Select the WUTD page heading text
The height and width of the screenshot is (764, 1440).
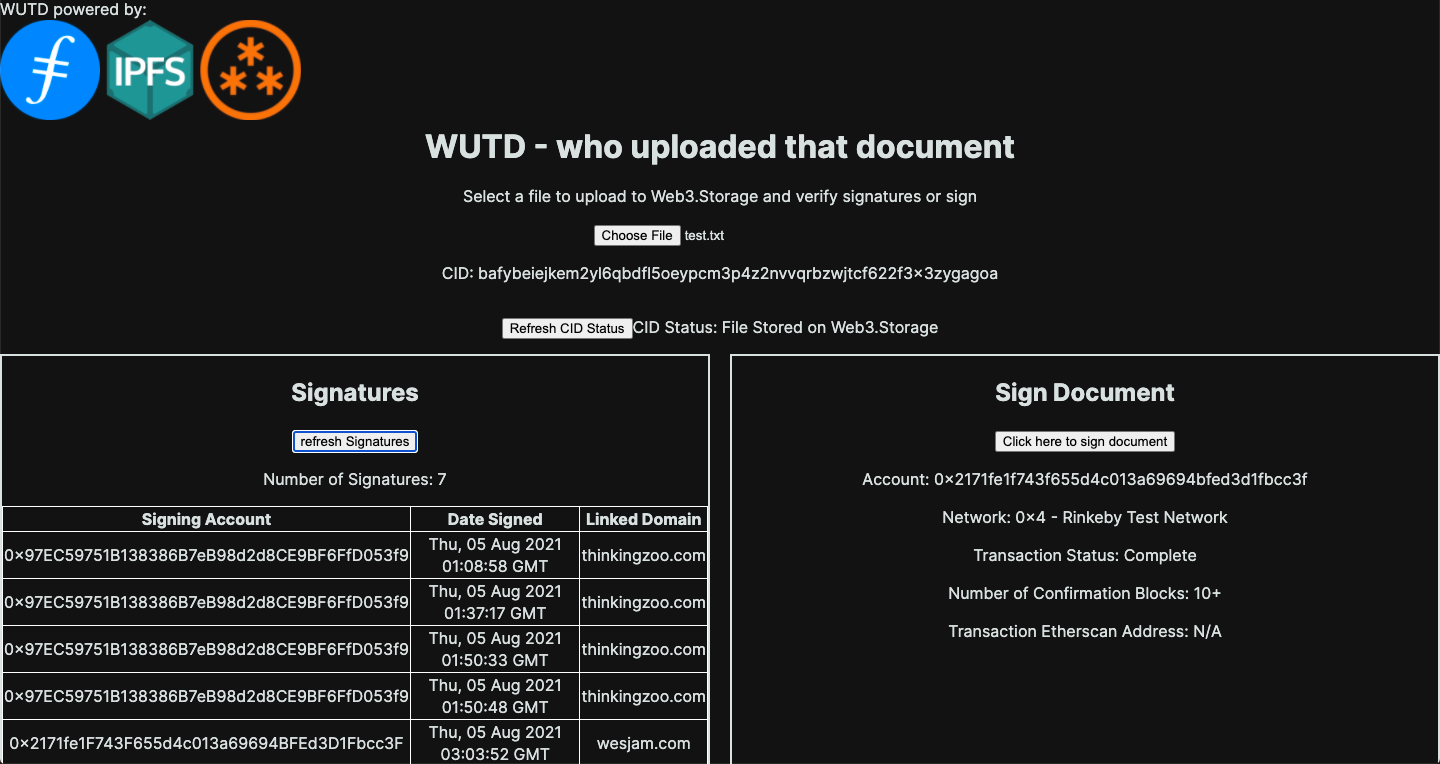tap(720, 147)
